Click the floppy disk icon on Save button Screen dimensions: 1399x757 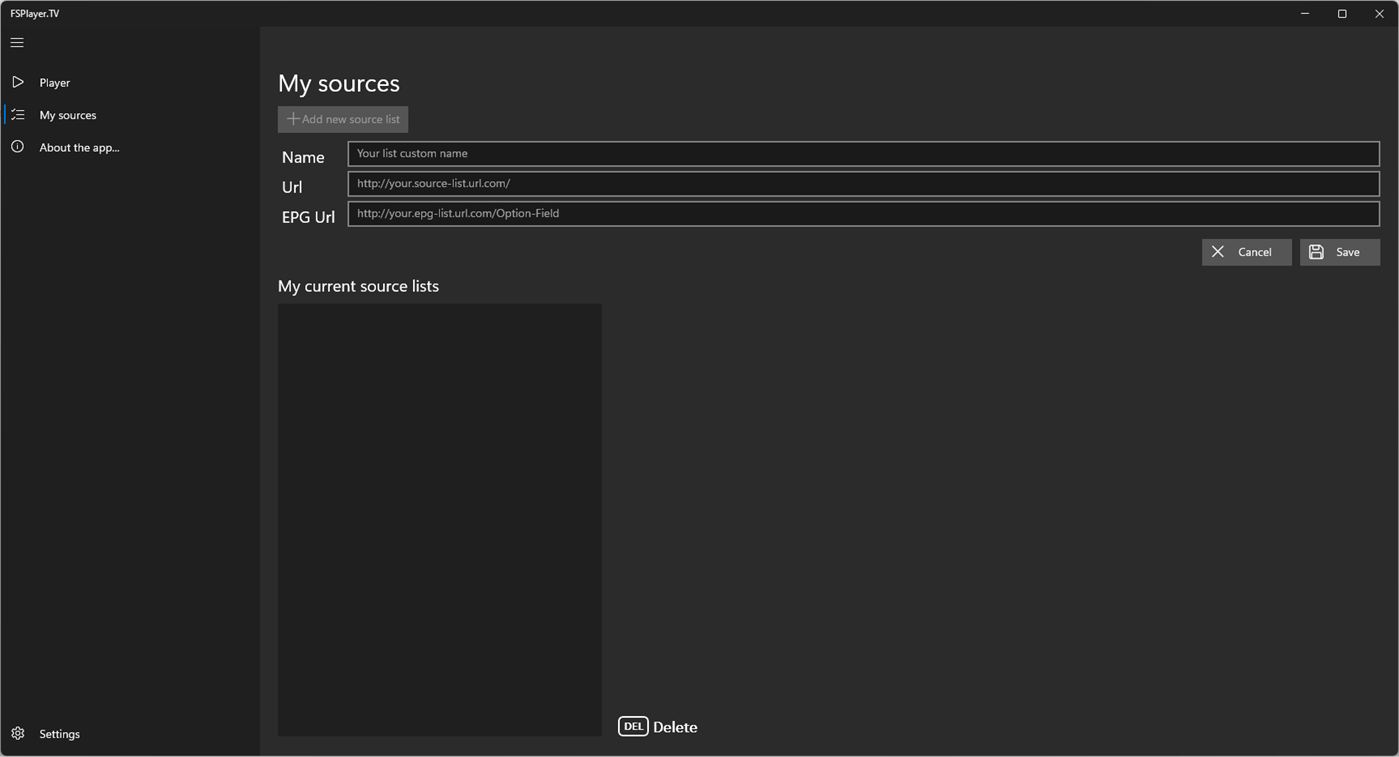pos(1315,251)
